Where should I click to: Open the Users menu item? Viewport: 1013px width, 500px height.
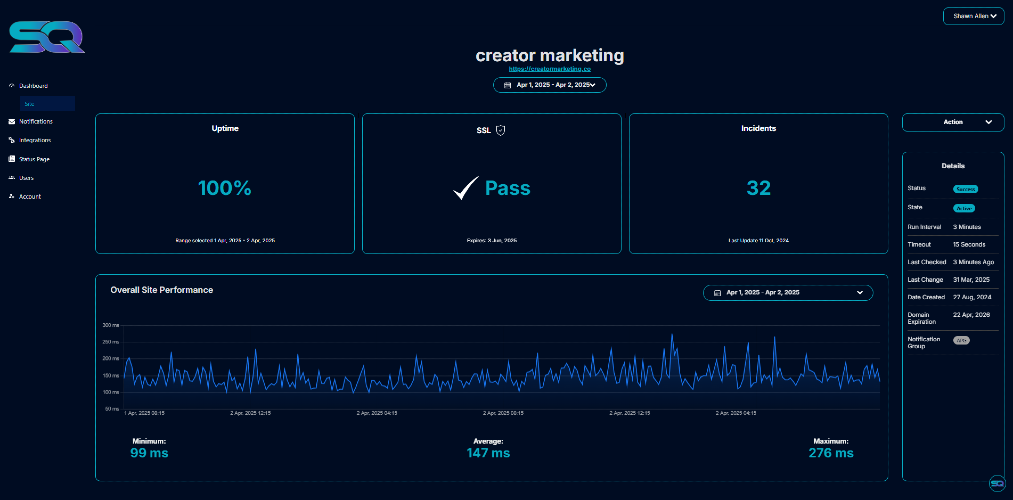click(26, 178)
